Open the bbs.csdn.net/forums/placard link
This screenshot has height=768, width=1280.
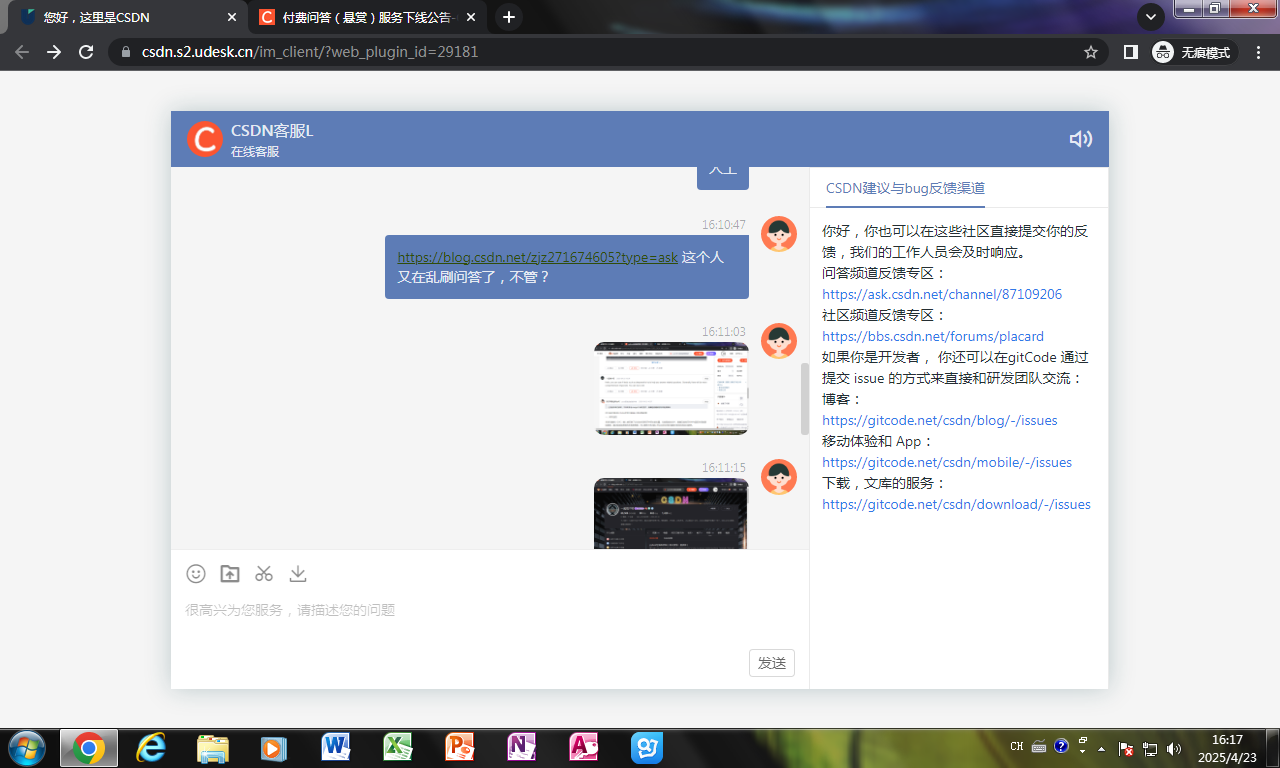click(x=933, y=336)
